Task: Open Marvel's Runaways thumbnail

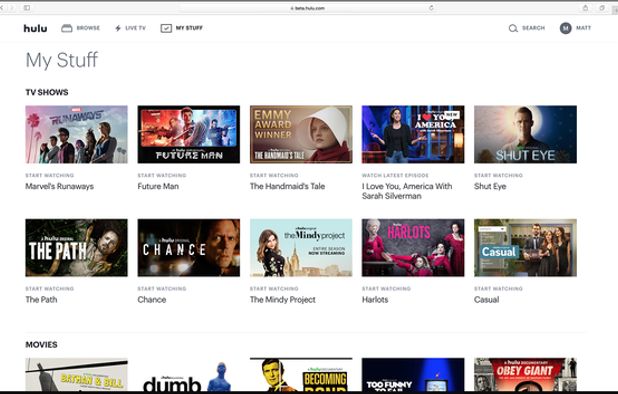Action: 76,134
